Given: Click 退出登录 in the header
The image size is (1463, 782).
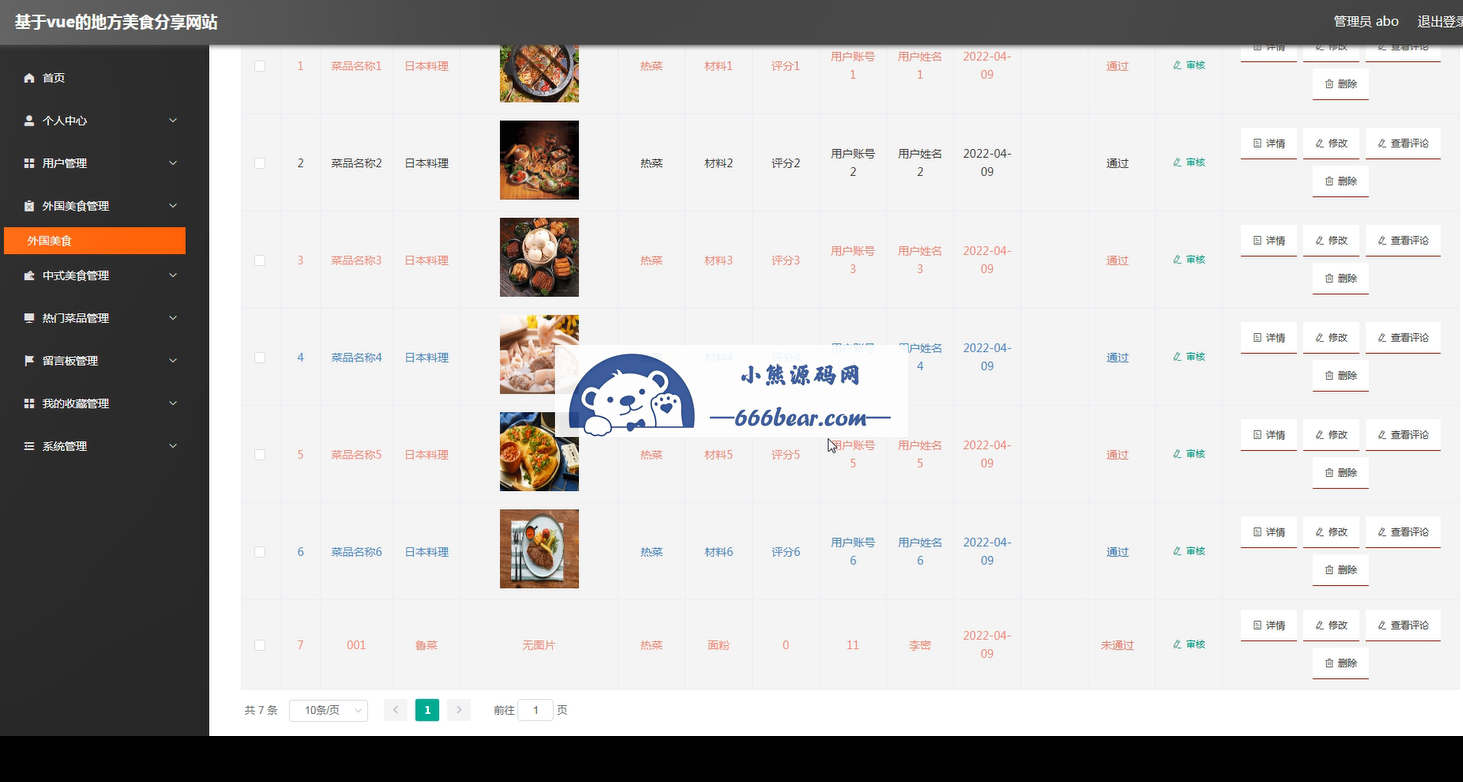Looking at the screenshot, I should (x=1440, y=21).
